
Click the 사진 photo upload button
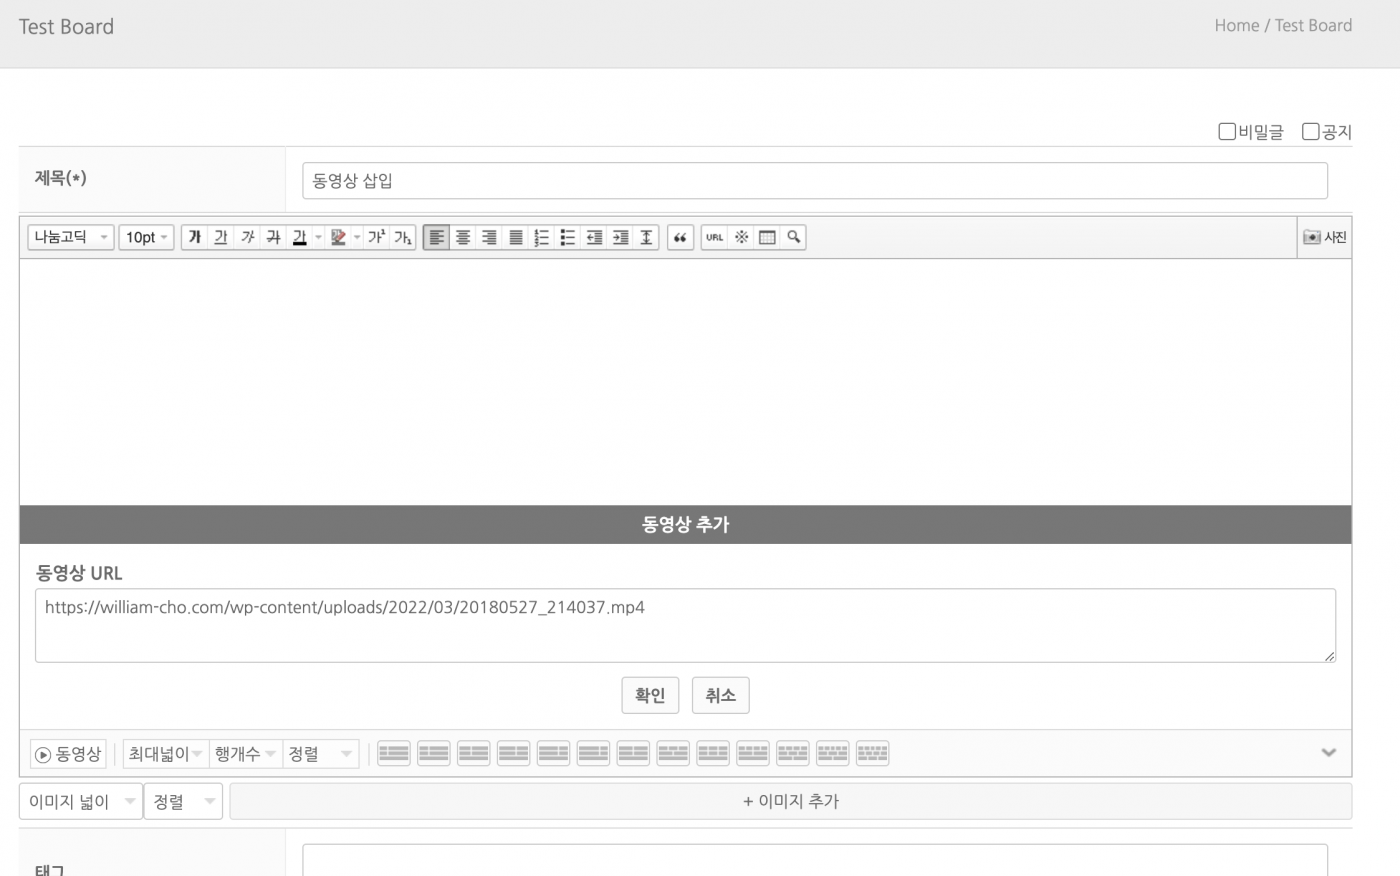point(1325,237)
